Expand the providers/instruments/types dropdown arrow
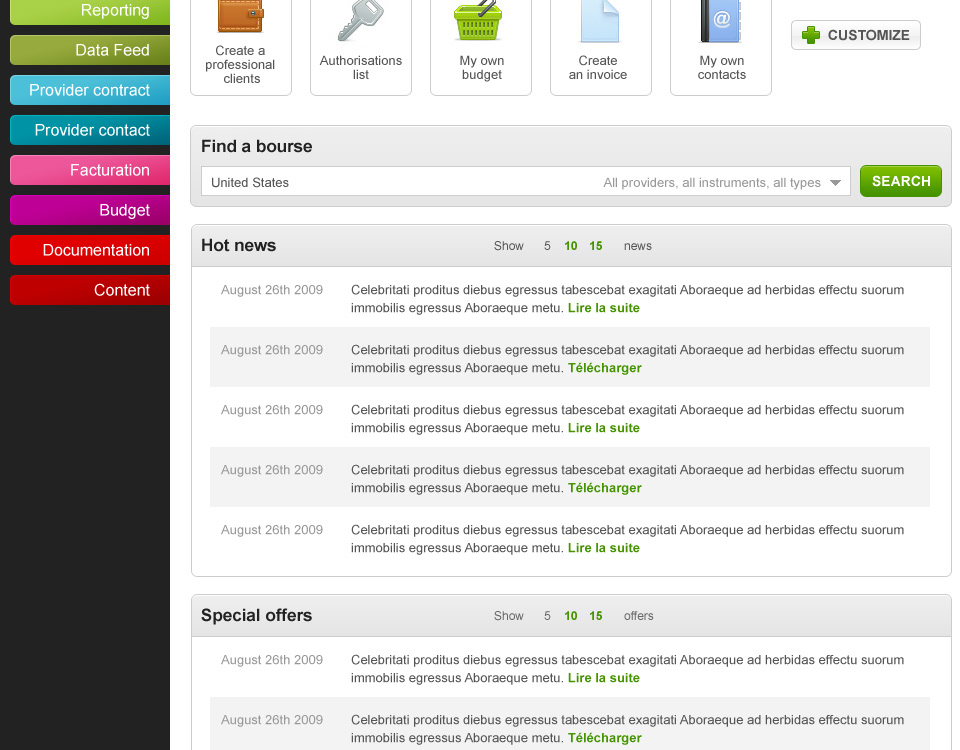960x750 pixels. (x=835, y=182)
